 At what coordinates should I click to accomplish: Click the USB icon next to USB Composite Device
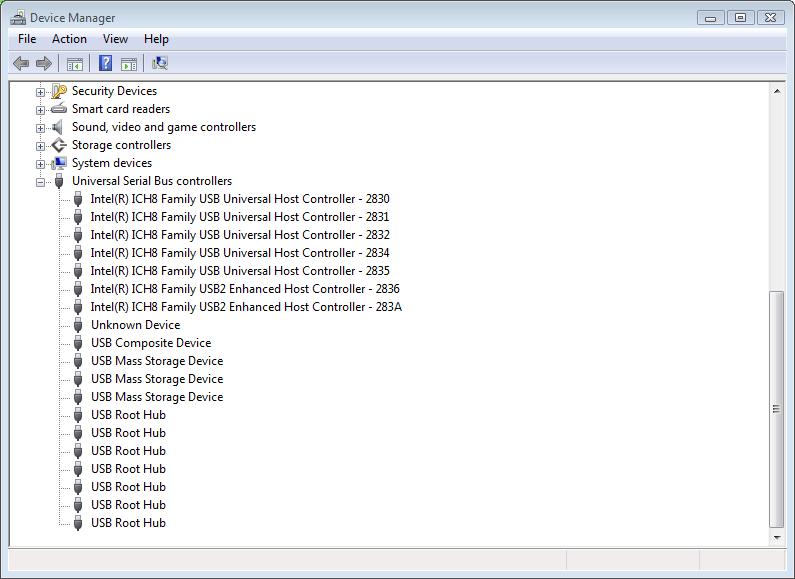[78, 343]
